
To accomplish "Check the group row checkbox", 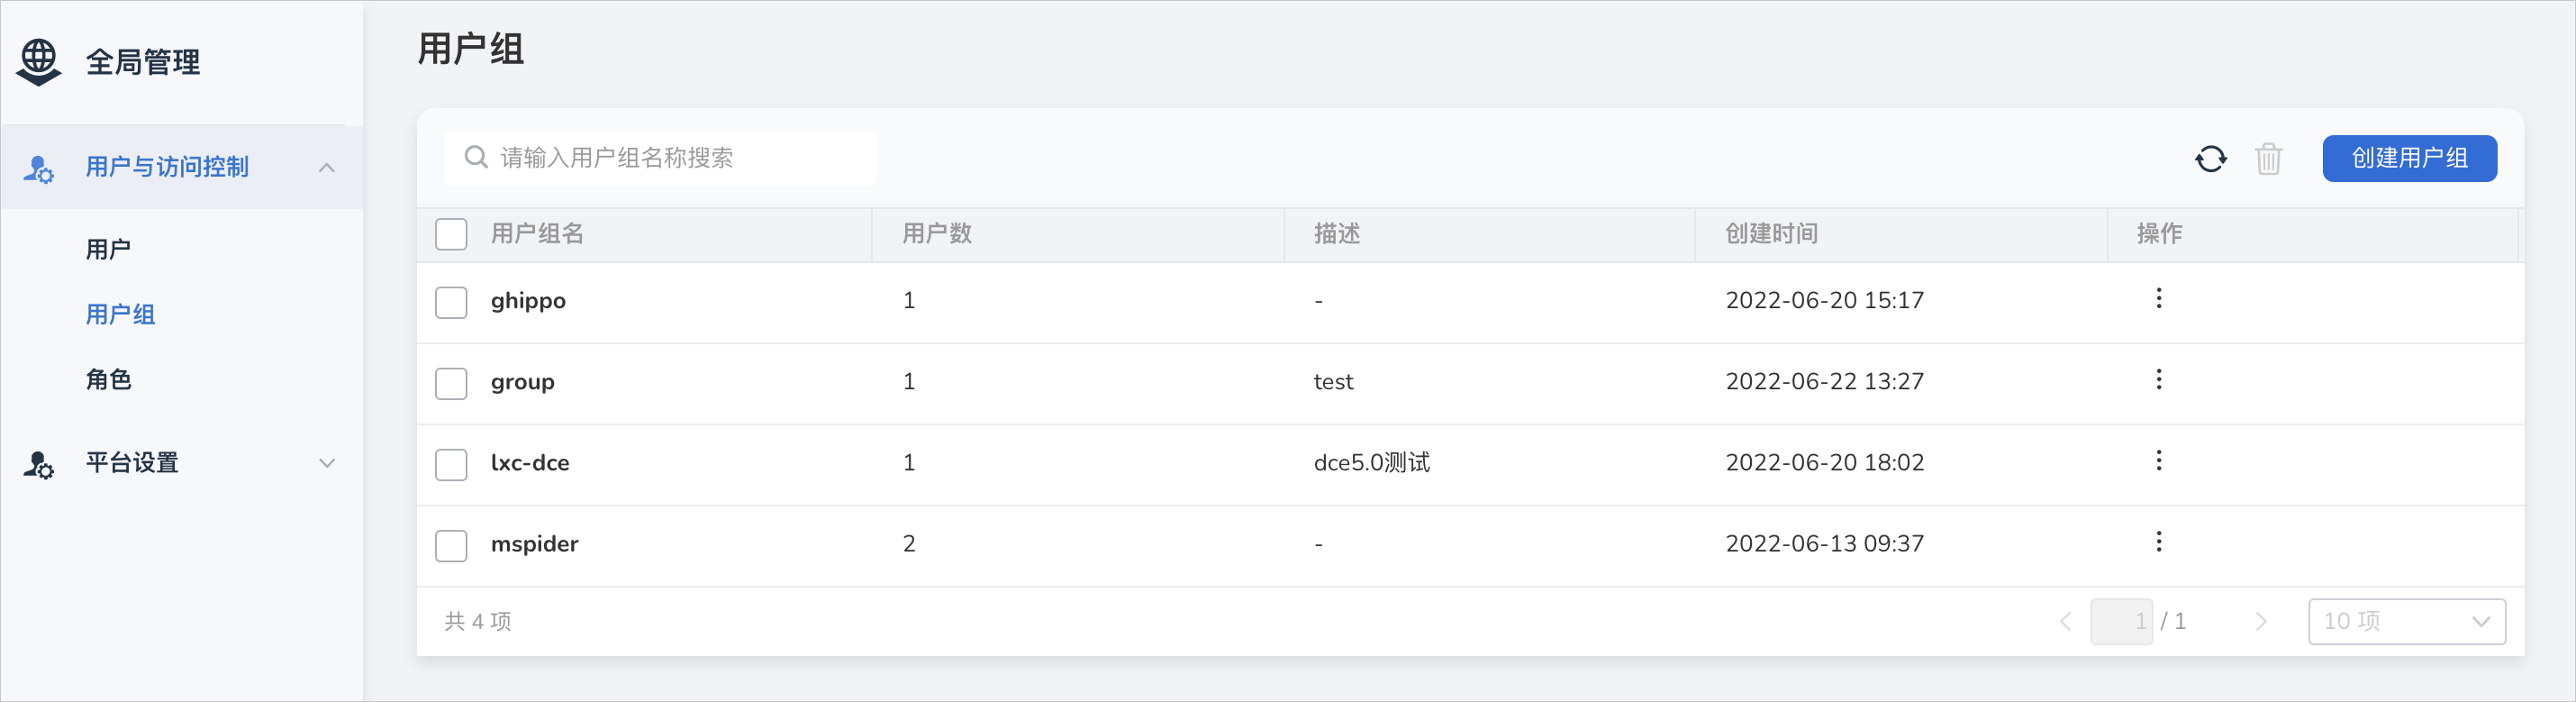I will click(451, 383).
